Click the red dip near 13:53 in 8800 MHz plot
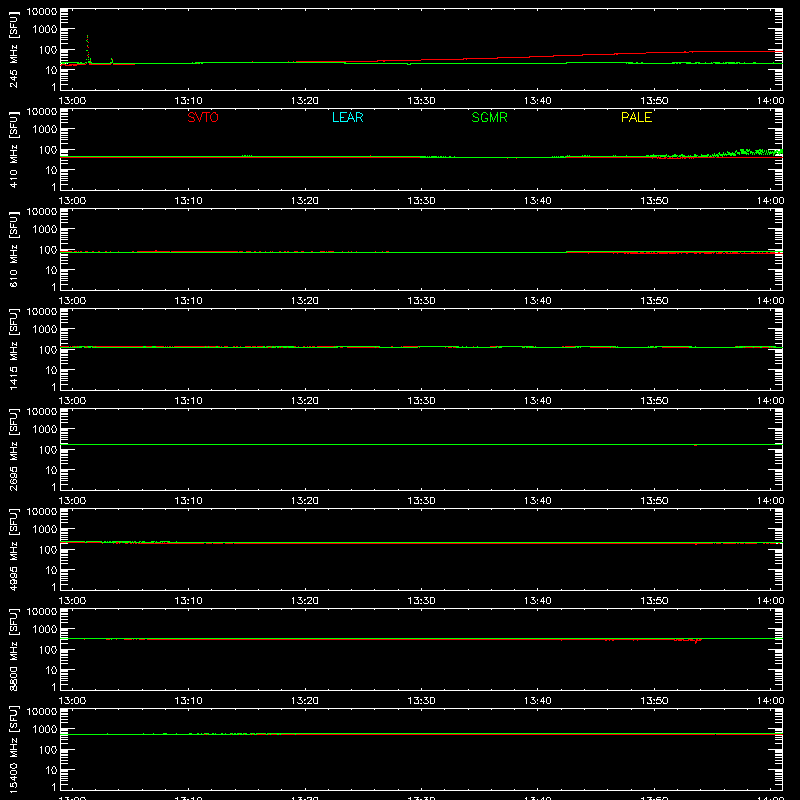The height and width of the screenshot is (800, 800). 696,642
